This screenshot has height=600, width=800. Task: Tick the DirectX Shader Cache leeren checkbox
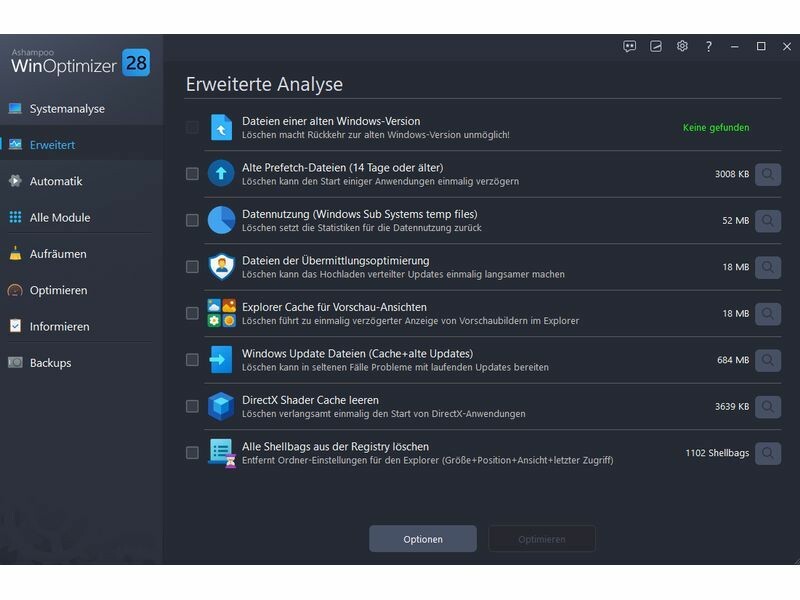click(192, 406)
